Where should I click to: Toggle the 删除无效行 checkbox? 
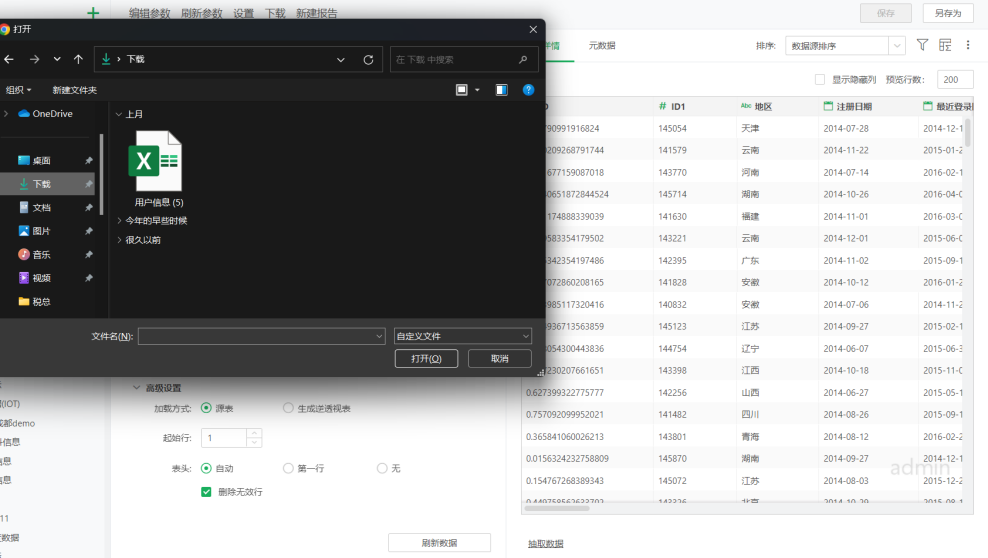[206, 492]
